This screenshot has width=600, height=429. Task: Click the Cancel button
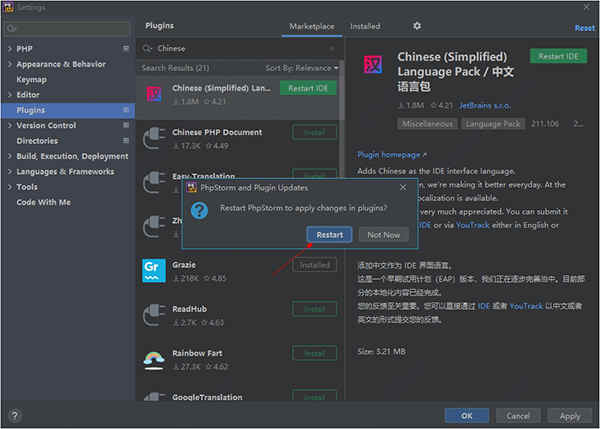pyautogui.click(x=518, y=416)
